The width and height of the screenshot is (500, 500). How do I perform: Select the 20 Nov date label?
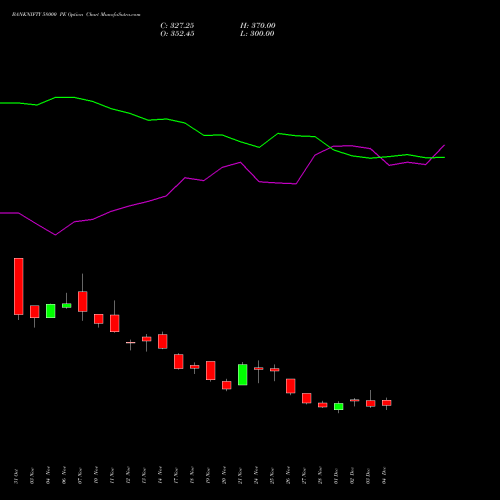[224, 475]
